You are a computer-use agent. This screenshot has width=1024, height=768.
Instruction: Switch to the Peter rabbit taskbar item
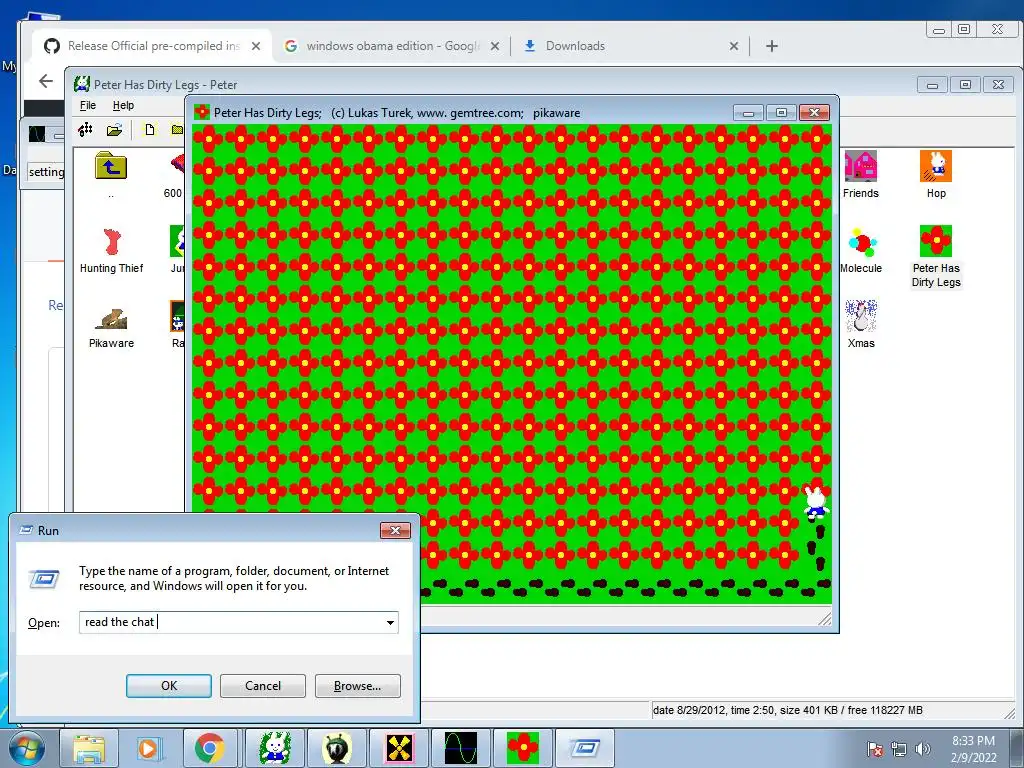click(x=274, y=748)
